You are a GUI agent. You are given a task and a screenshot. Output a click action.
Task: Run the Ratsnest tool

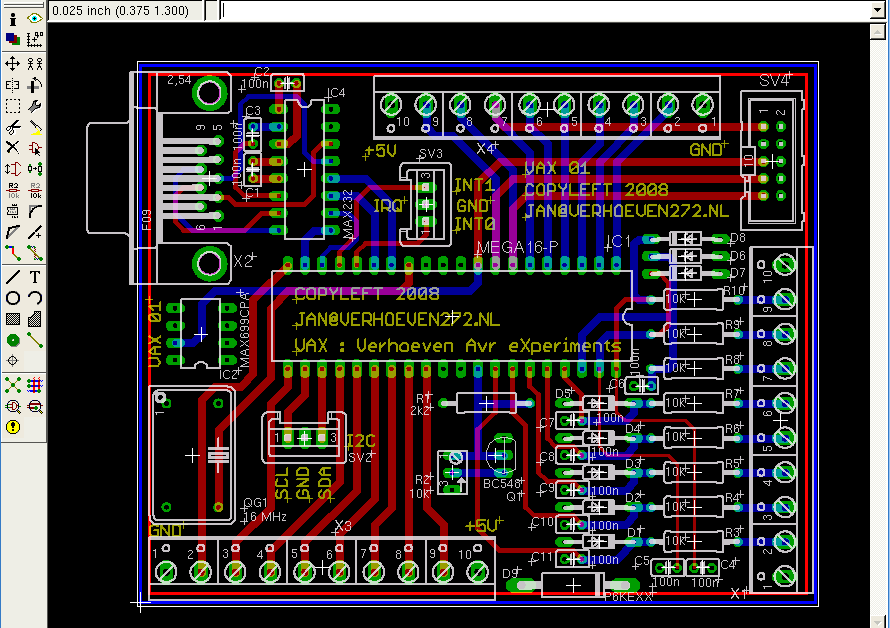[13, 383]
